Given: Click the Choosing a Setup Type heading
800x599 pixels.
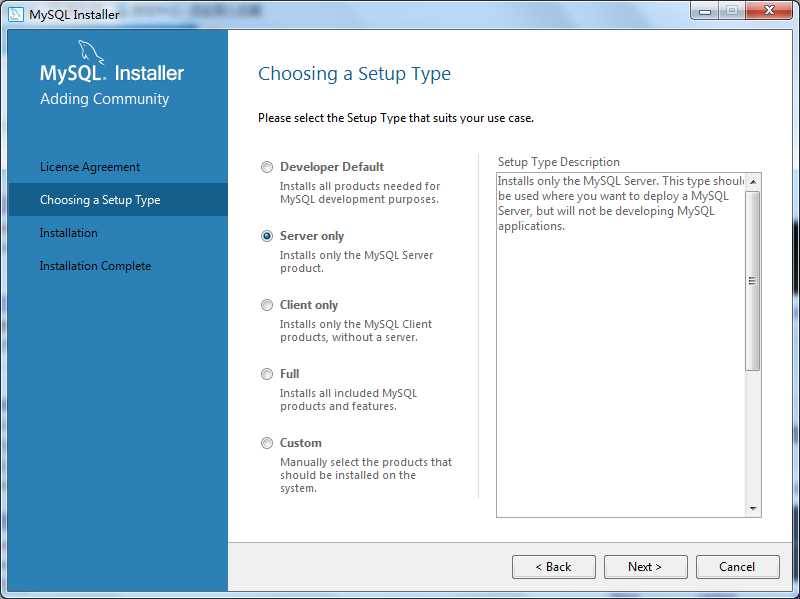Looking at the screenshot, I should tap(354, 74).
